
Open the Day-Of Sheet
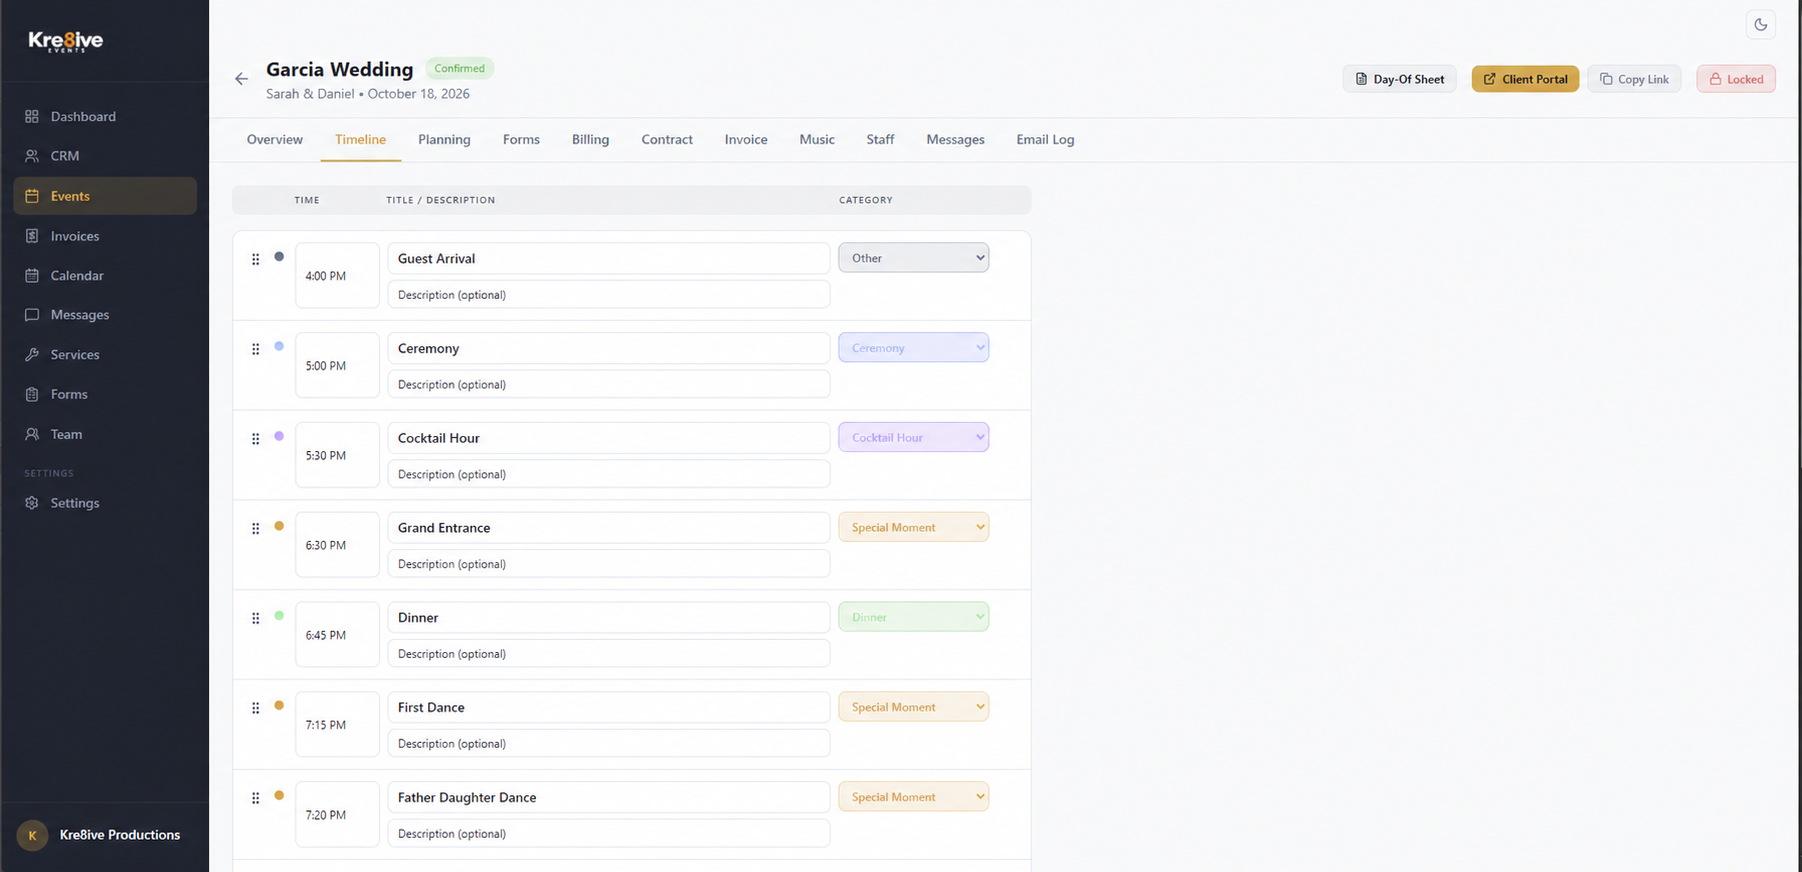click(x=1399, y=79)
